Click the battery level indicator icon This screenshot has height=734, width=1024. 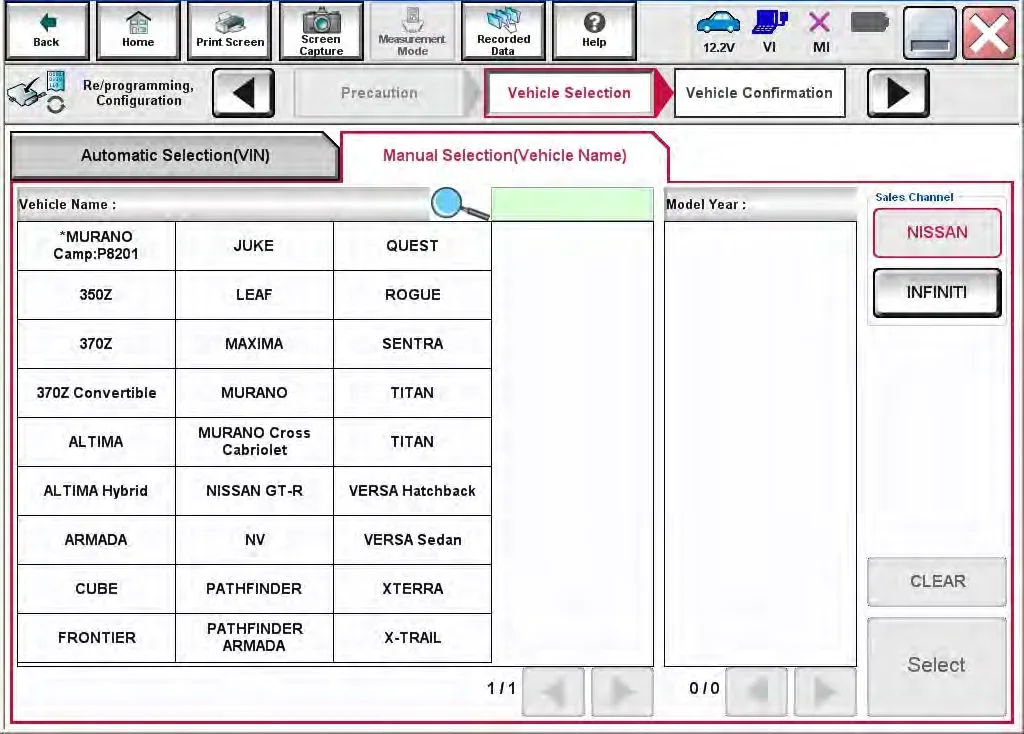point(869,24)
